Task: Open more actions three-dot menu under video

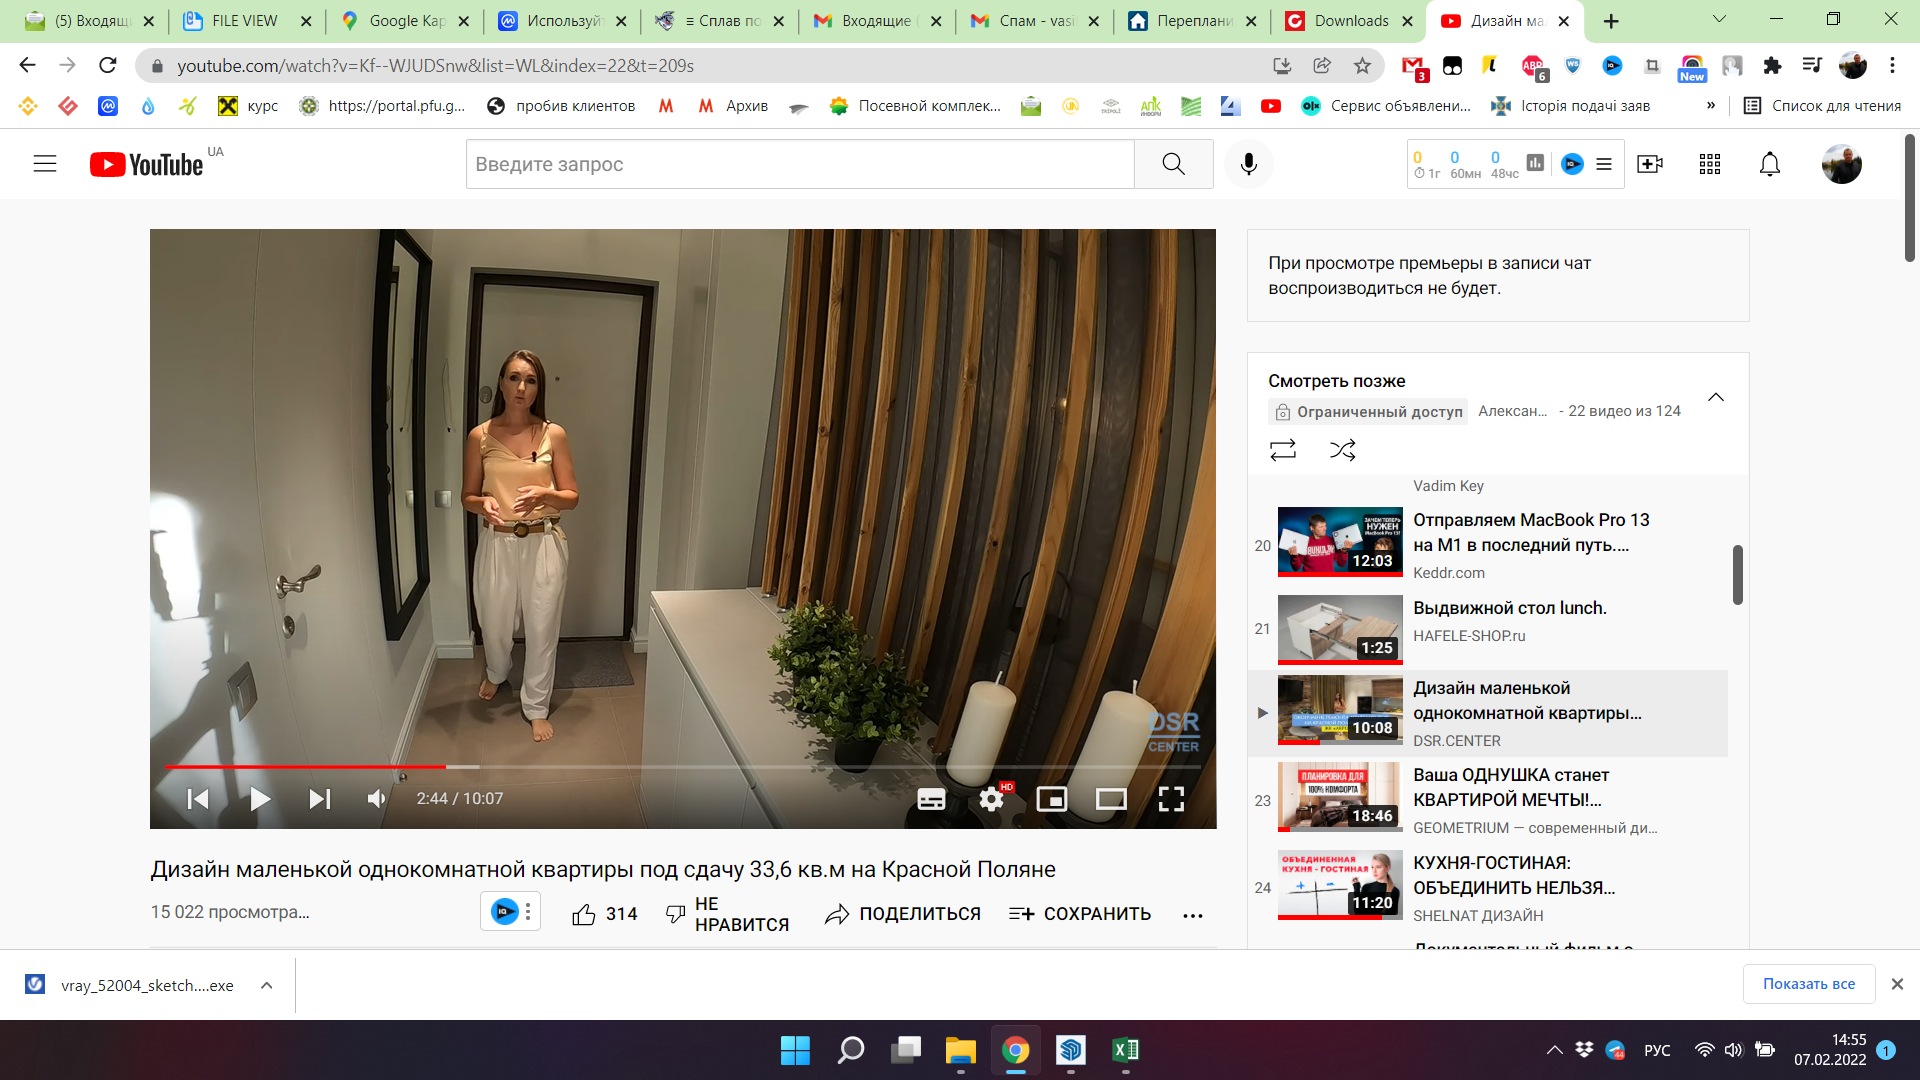Action: click(x=1193, y=915)
